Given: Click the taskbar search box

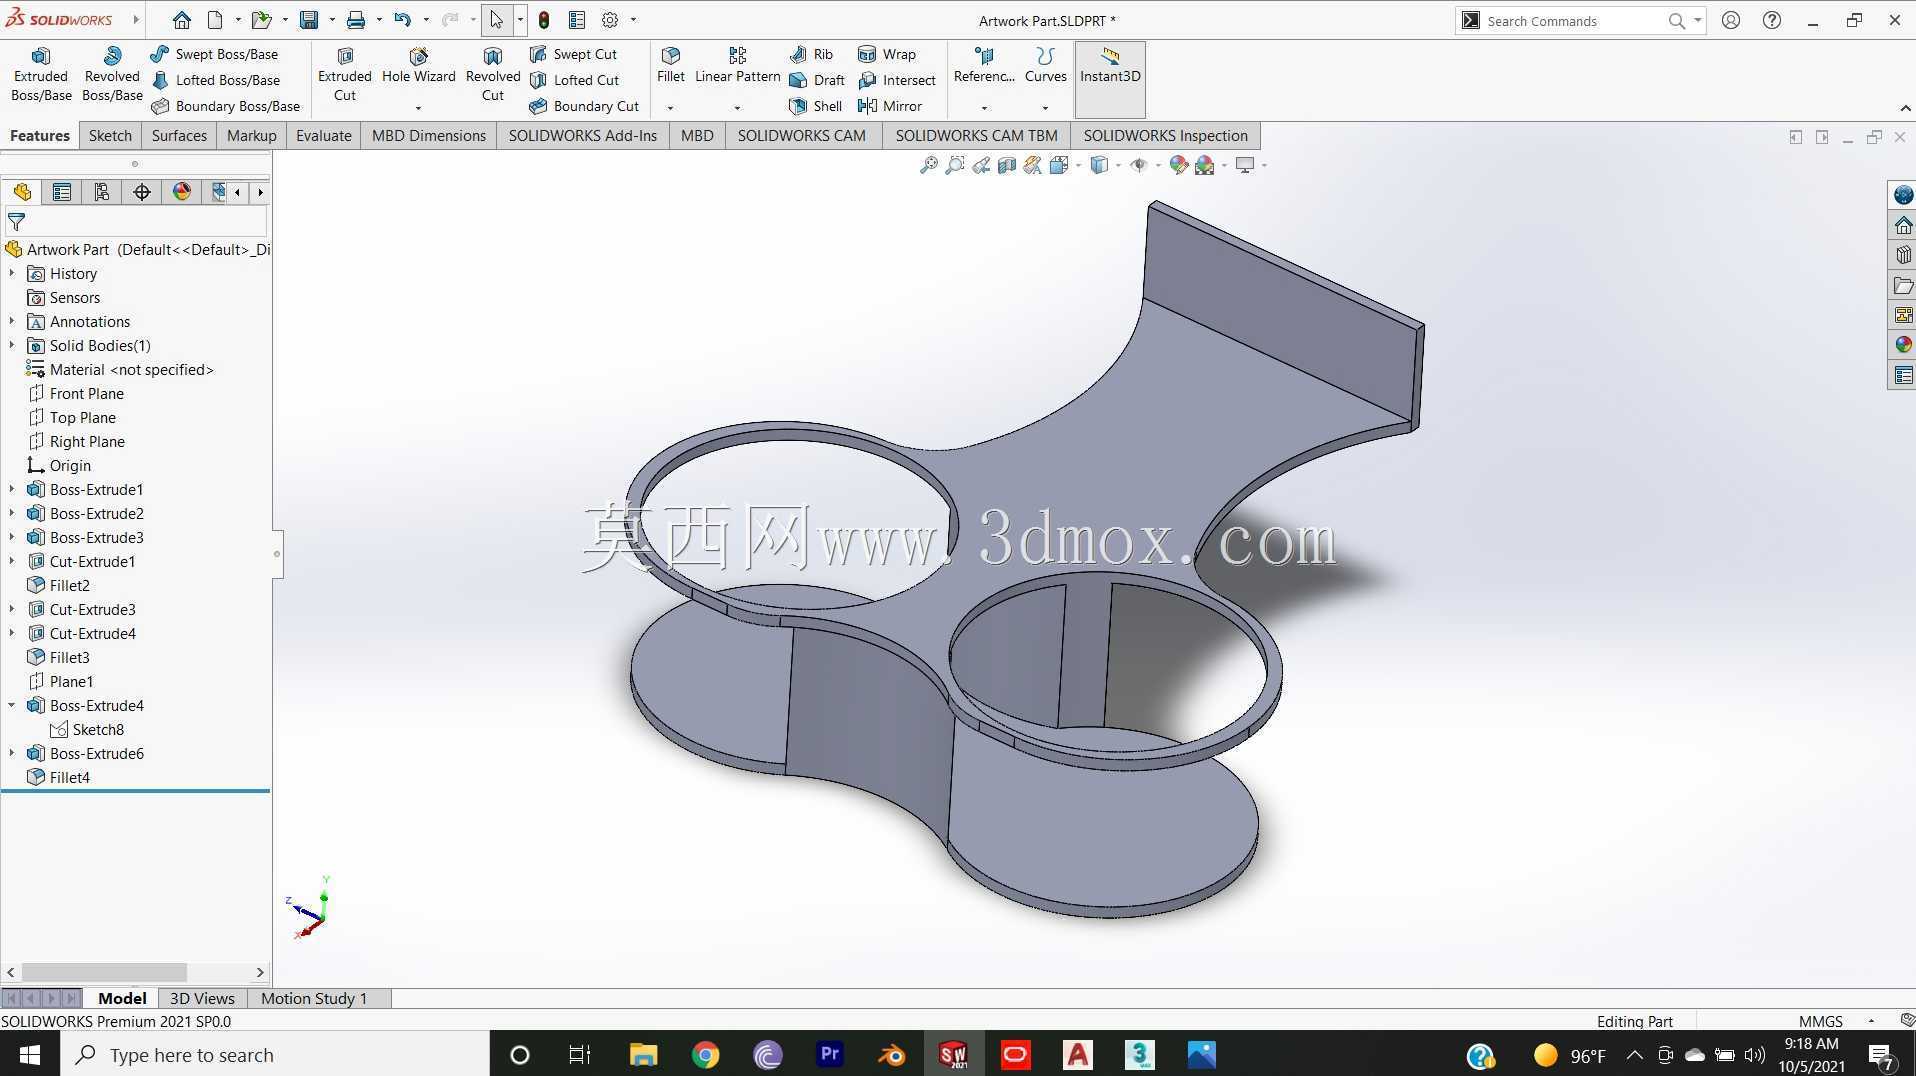Looking at the screenshot, I should [275, 1054].
